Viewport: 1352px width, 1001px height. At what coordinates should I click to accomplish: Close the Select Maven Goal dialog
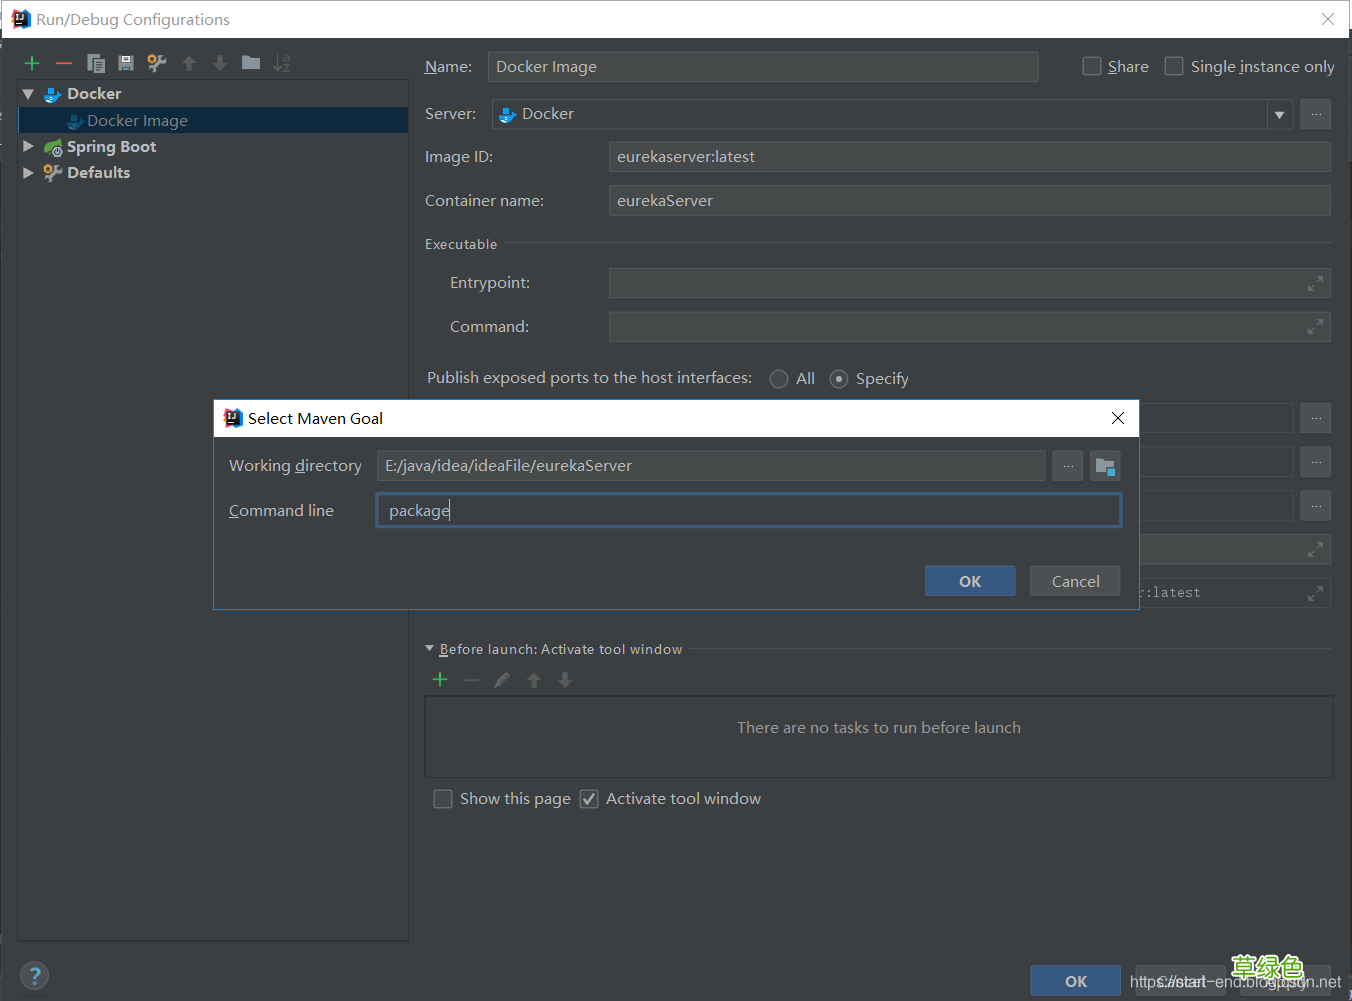(1118, 418)
